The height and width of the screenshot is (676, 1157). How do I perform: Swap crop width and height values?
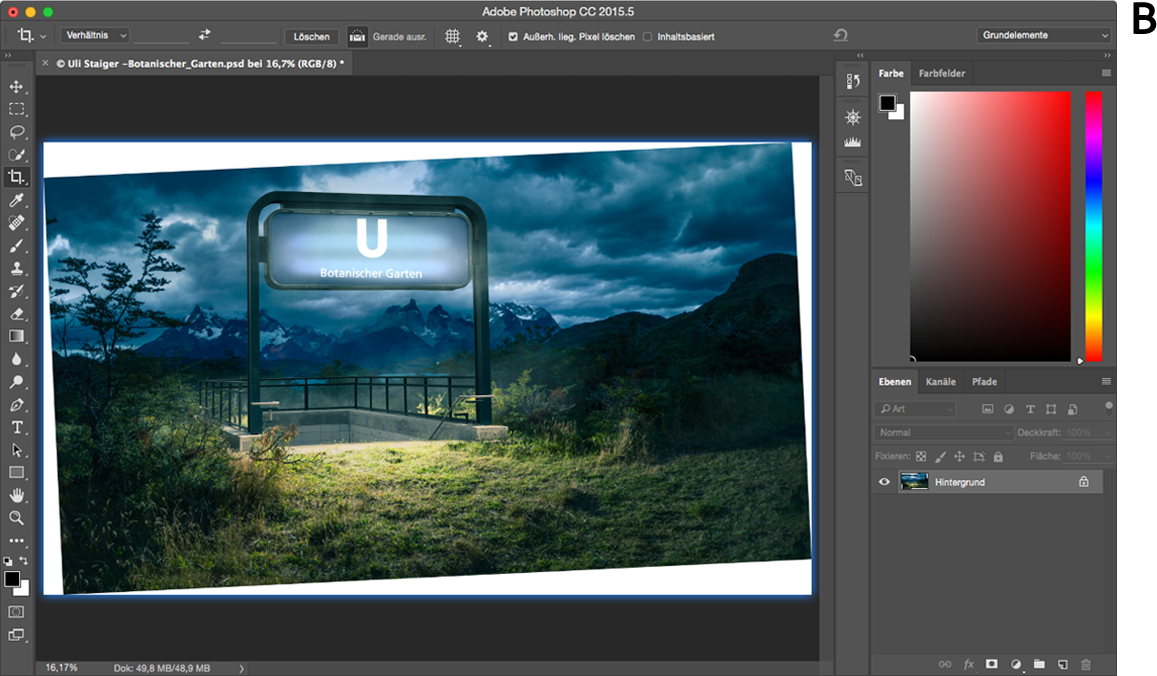(x=204, y=35)
